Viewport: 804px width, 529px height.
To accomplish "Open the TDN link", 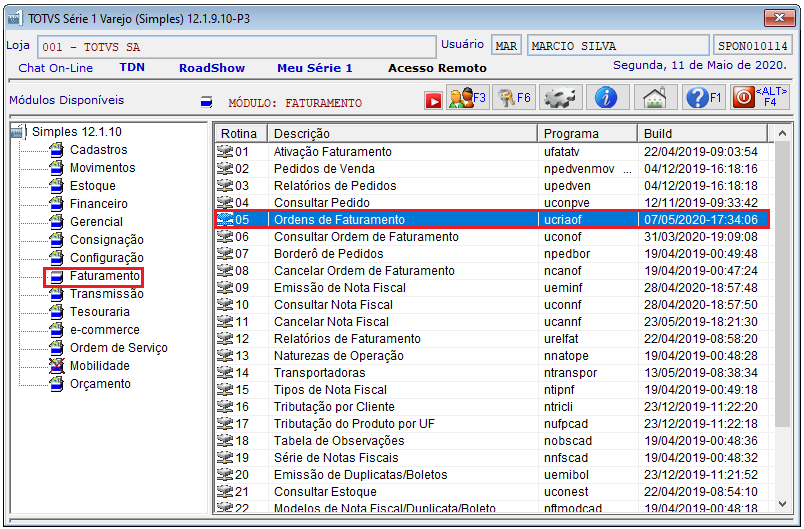I will [132, 68].
